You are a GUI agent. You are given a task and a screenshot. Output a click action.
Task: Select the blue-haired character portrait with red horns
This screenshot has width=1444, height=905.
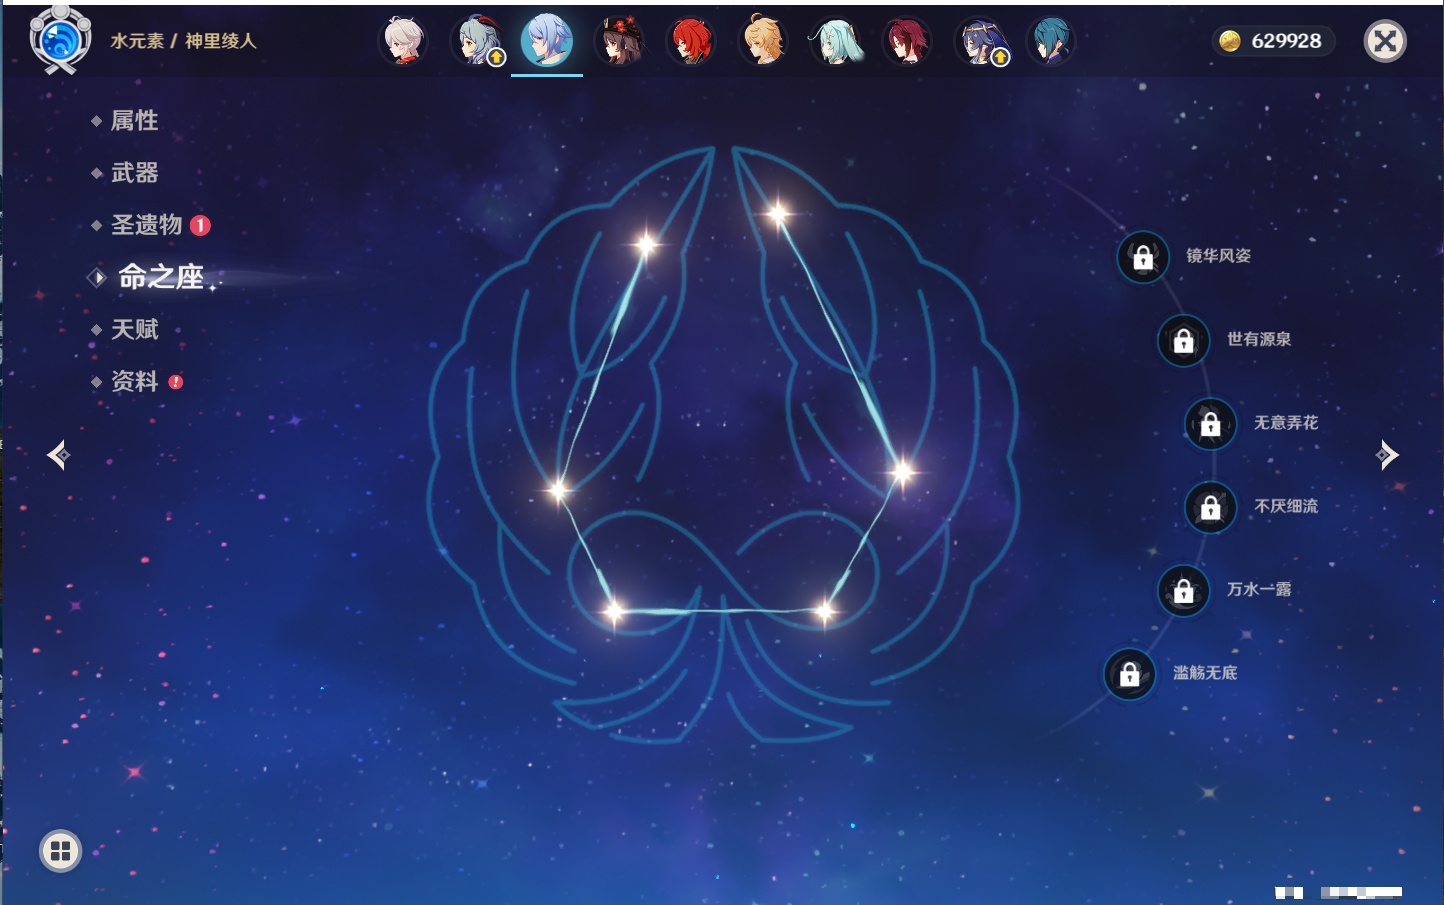click(x=478, y=42)
